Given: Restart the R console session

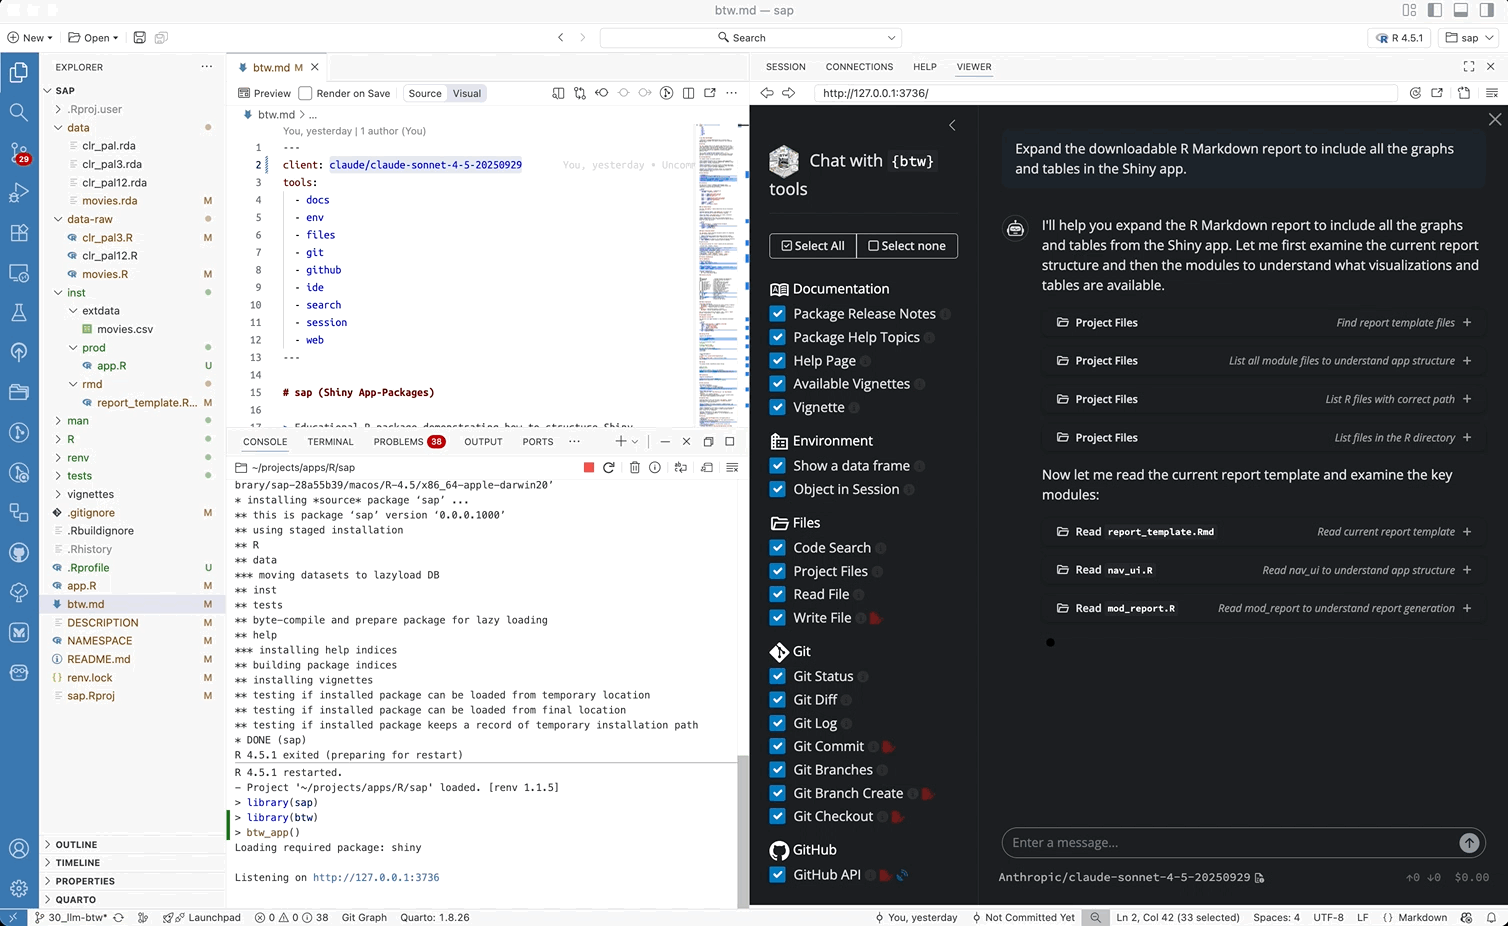Looking at the screenshot, I should (x=608, y=467).
